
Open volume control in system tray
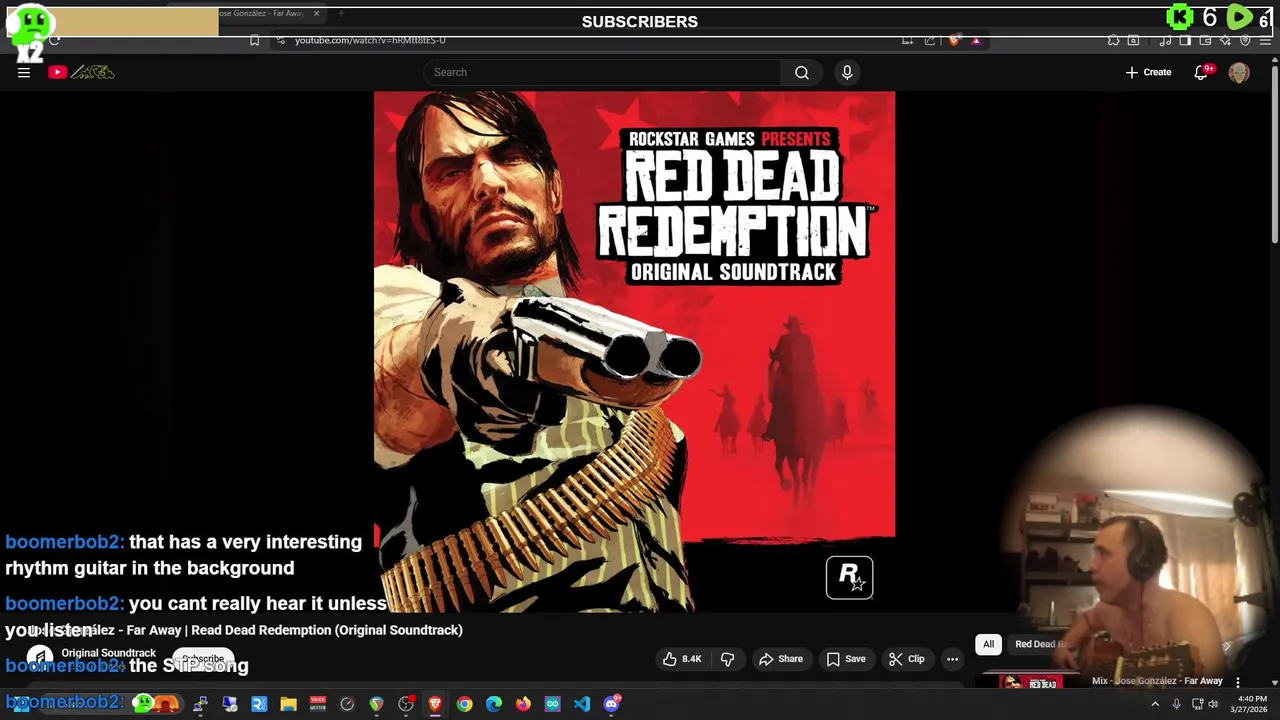point(1213,704)
